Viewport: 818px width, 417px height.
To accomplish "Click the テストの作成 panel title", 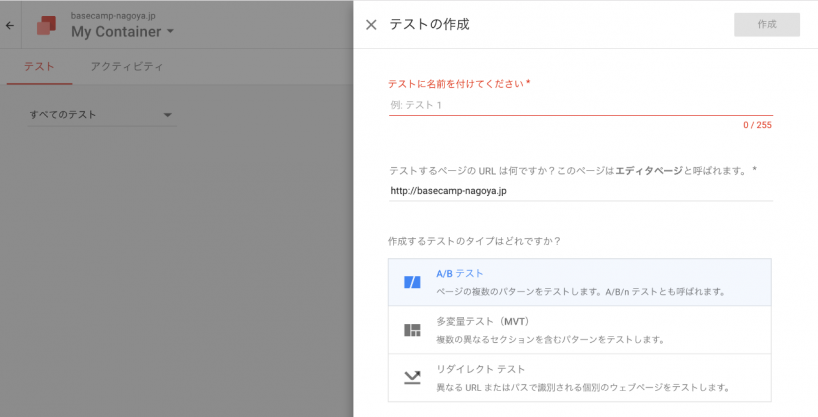I will (x=429, y=25).
